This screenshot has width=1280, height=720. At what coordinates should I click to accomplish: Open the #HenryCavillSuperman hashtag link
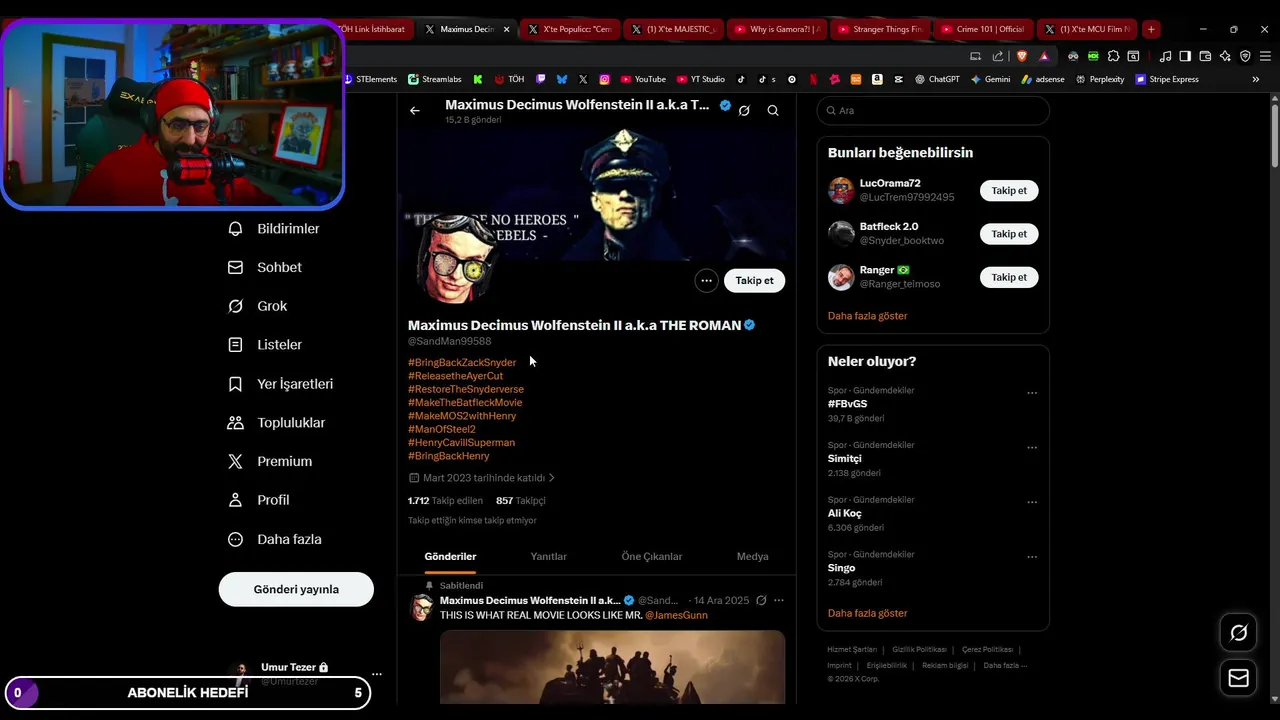(x=461, y=442)
